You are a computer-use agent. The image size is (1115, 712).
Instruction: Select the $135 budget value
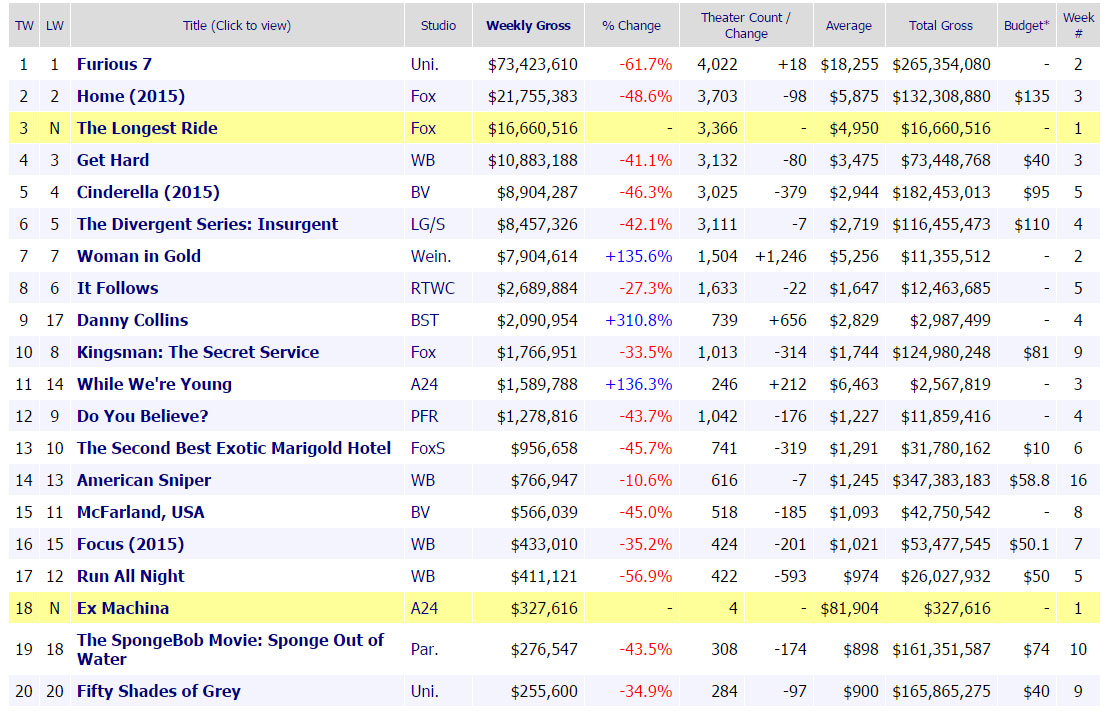coord(1032,96)
